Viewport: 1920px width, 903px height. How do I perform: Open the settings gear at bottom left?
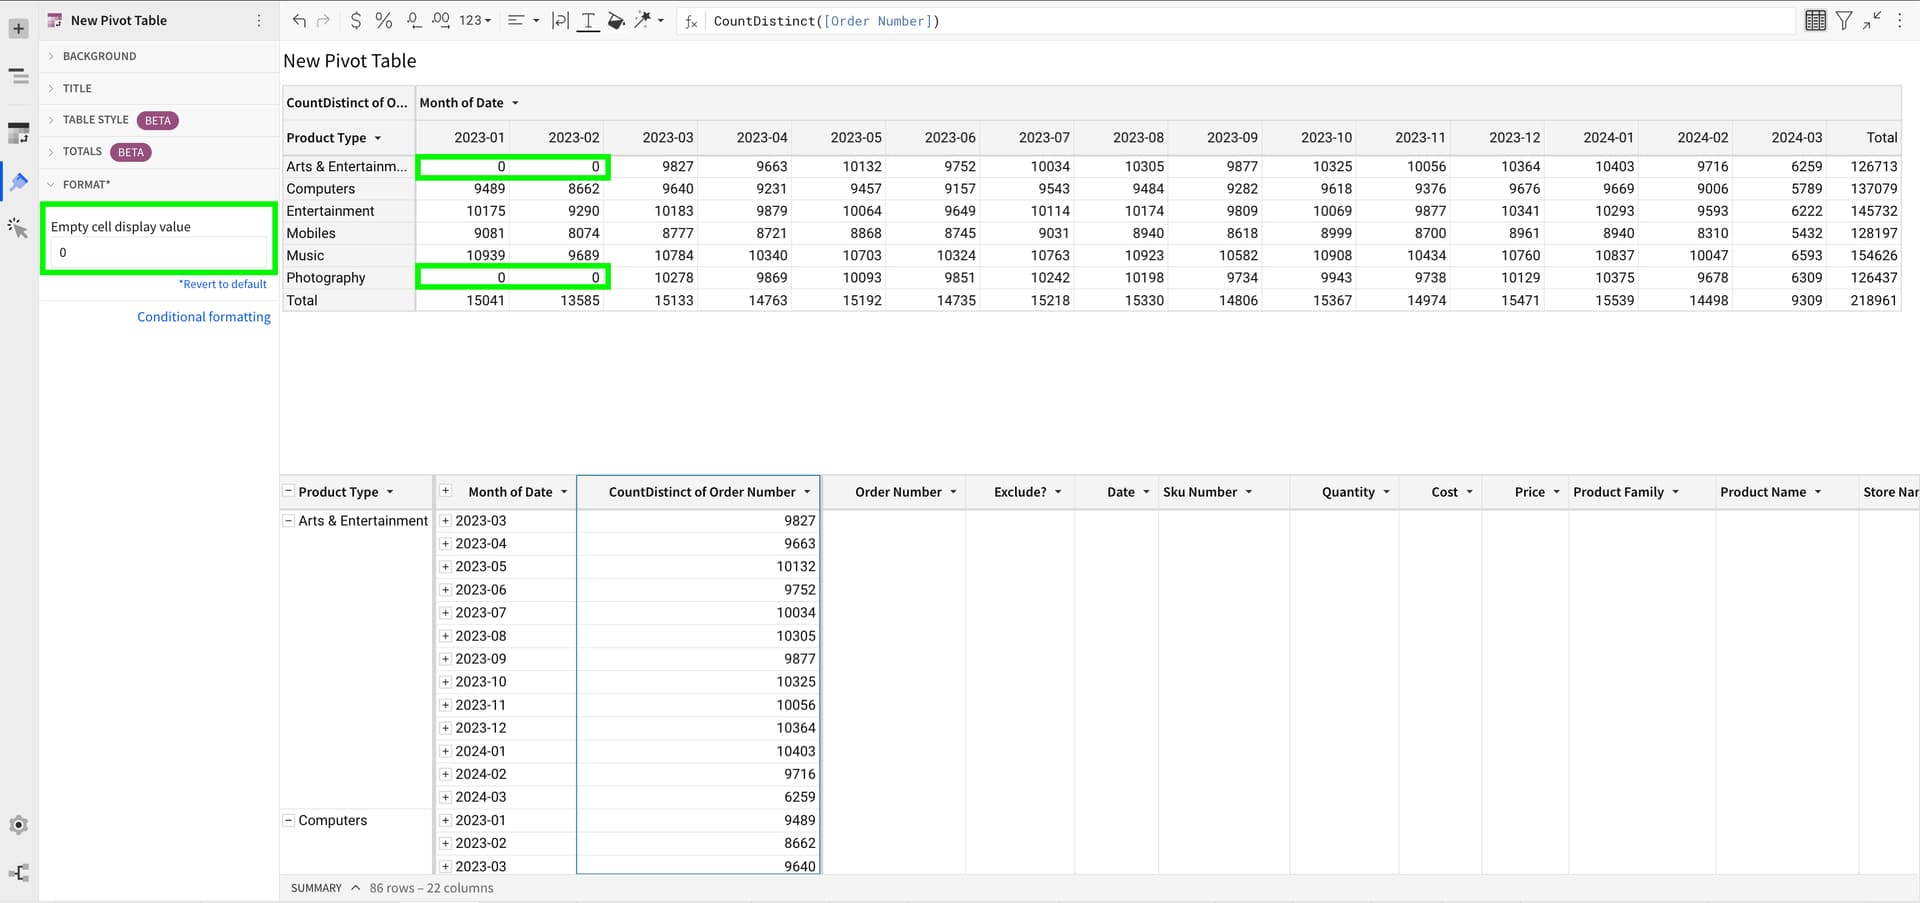coord(18,824)
